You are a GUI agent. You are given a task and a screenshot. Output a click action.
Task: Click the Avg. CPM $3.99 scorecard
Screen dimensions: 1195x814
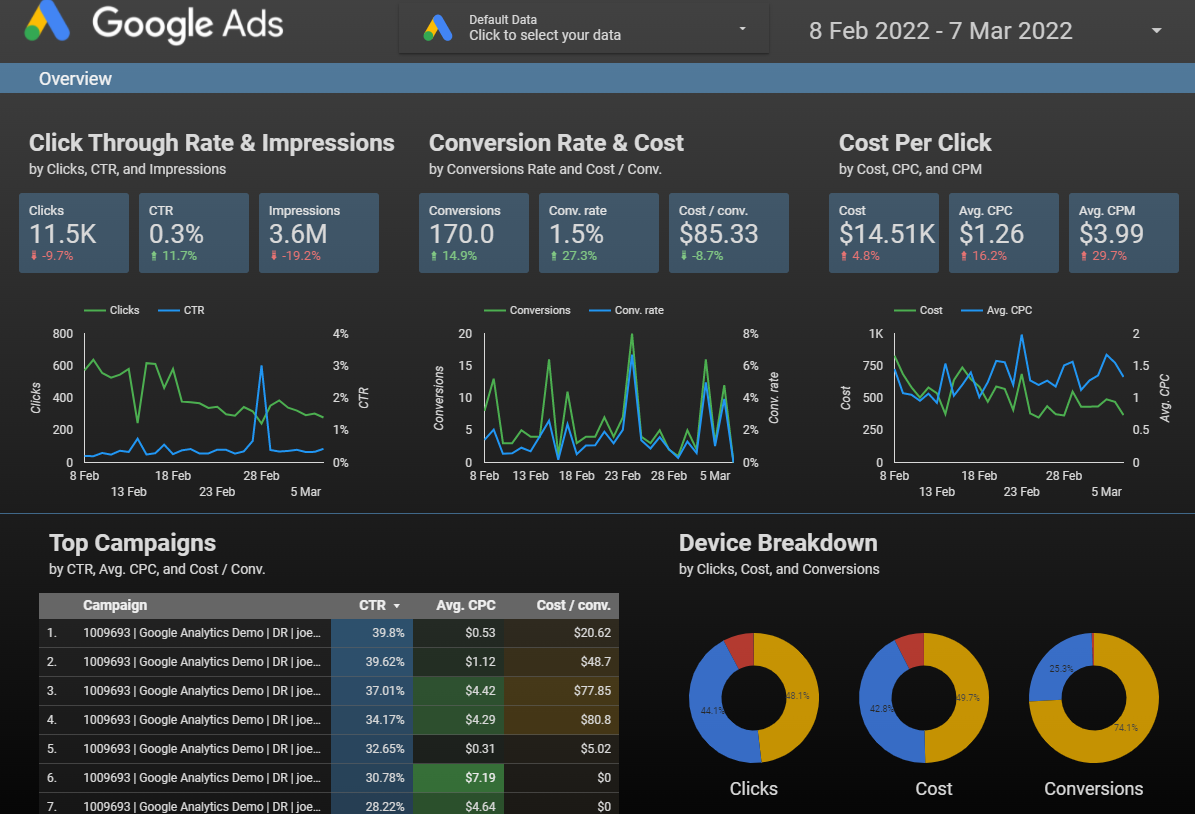click(1123, 232)
